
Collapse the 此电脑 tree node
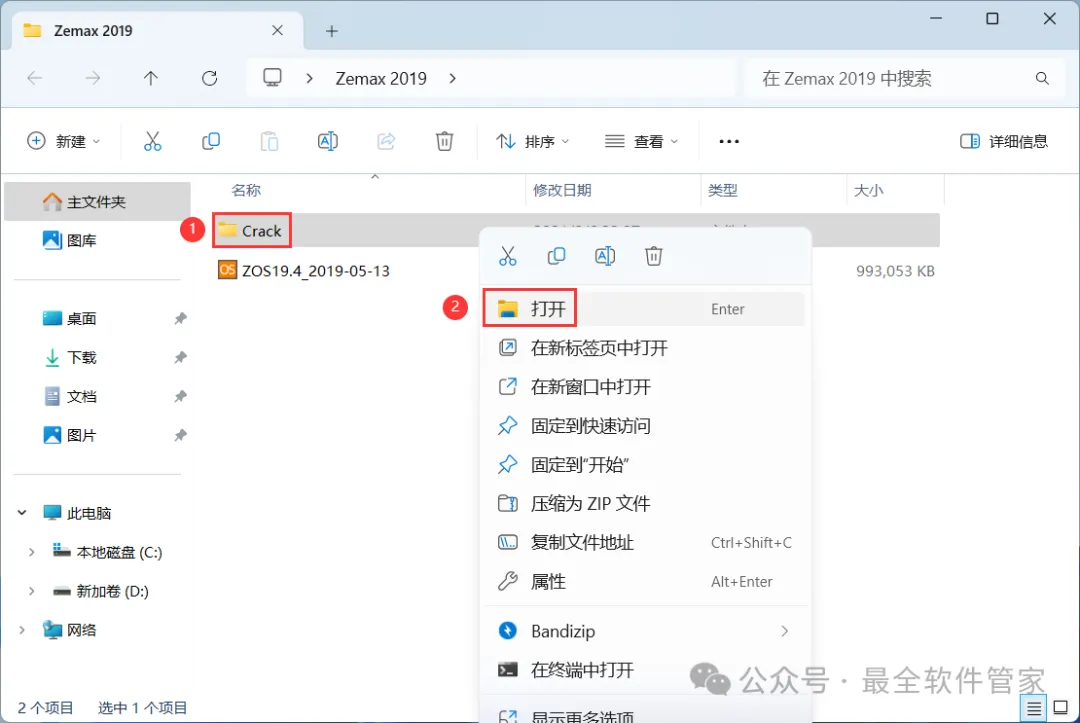pos(22,513)
